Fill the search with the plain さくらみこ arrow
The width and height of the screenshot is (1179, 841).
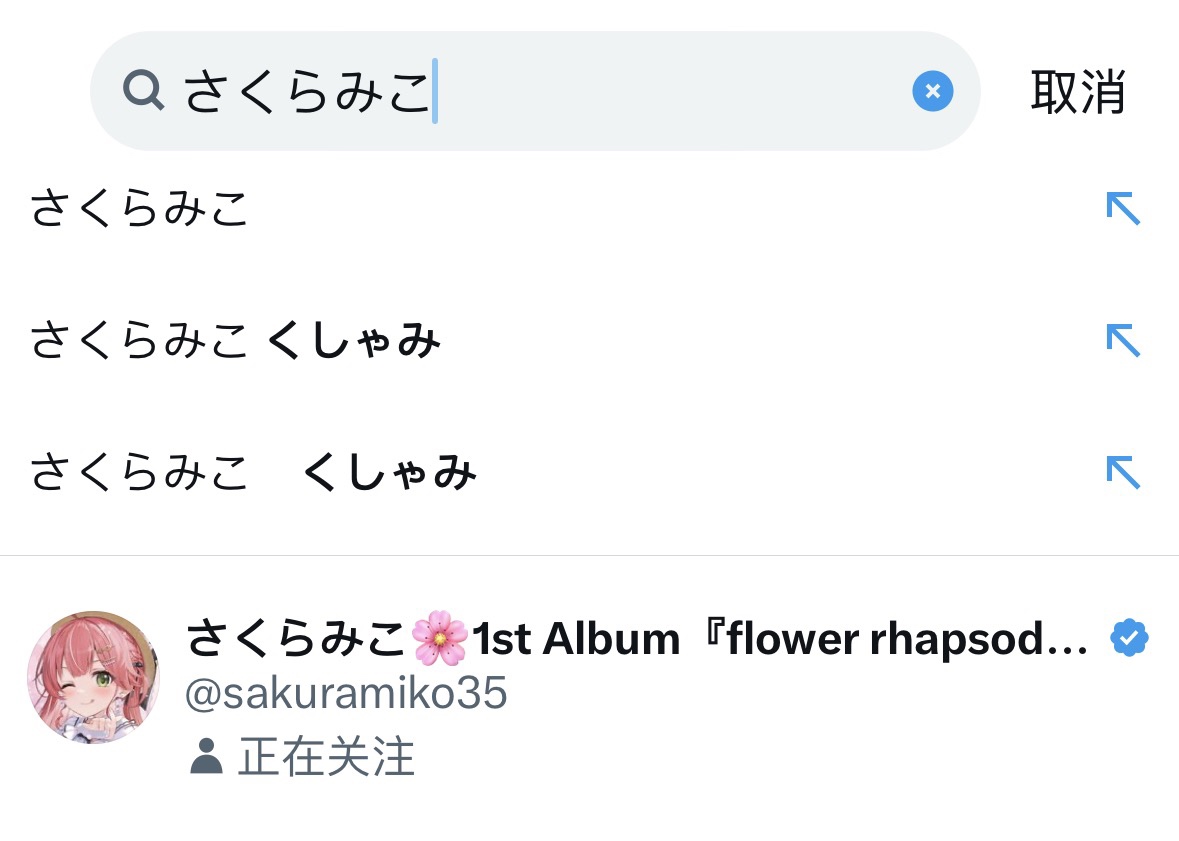point(1123,209)
